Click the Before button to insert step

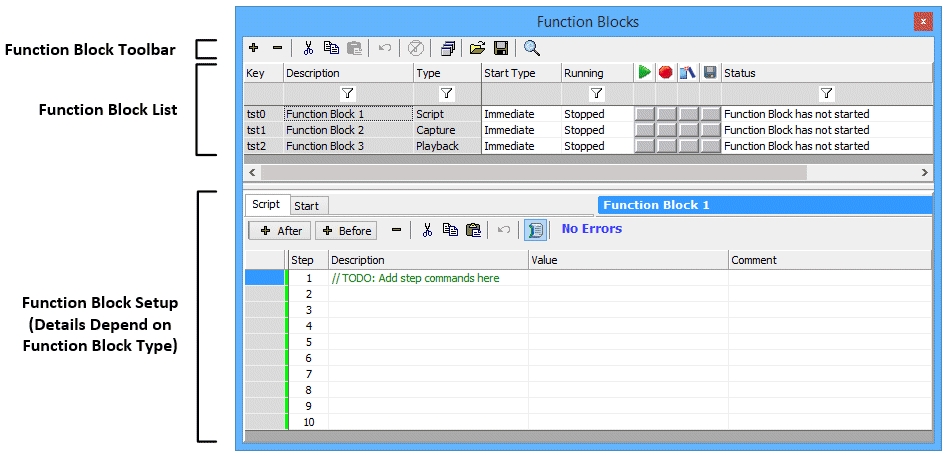pos(346,231)
